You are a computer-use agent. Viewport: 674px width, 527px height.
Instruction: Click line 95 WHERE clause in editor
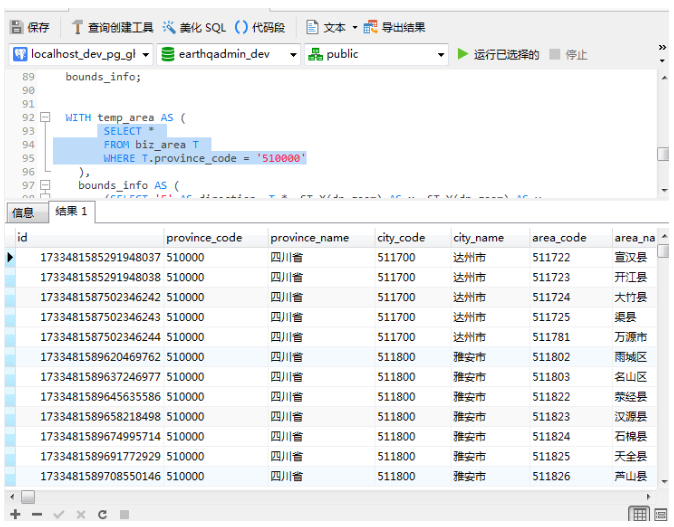(205, 158)
